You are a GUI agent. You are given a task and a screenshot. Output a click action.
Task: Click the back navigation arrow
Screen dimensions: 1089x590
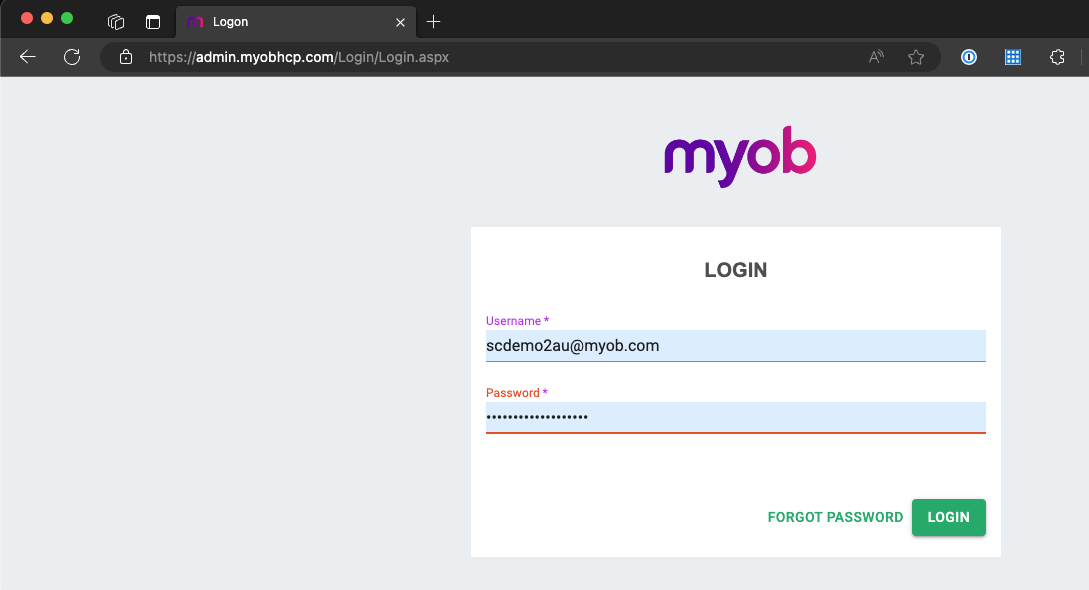click(x=27, y=57)
